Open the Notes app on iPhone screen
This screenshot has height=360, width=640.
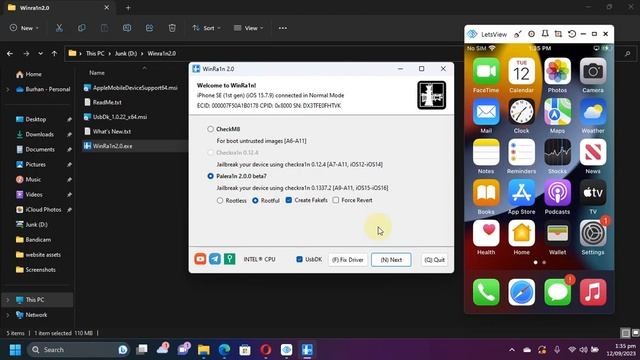(x=486, y=152)
